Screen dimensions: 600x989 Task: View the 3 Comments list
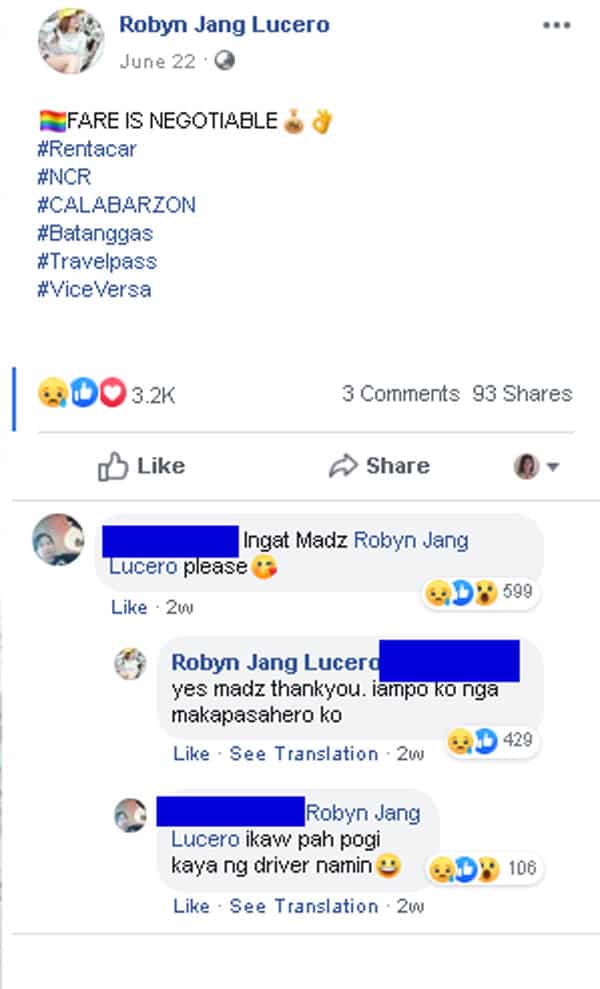click(x=401, y=394)
